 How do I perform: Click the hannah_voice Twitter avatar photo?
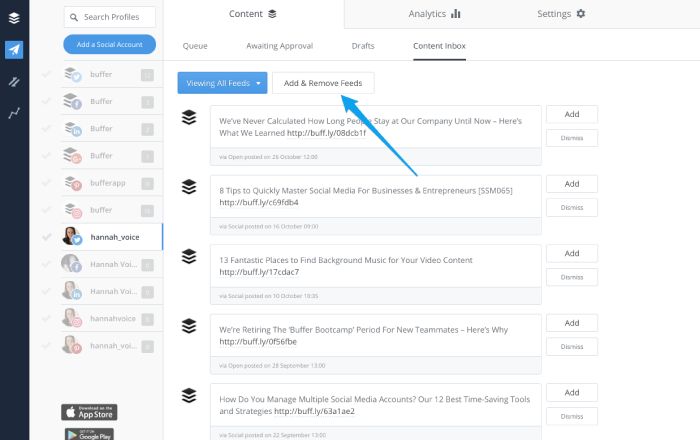(x=71, y=236)
